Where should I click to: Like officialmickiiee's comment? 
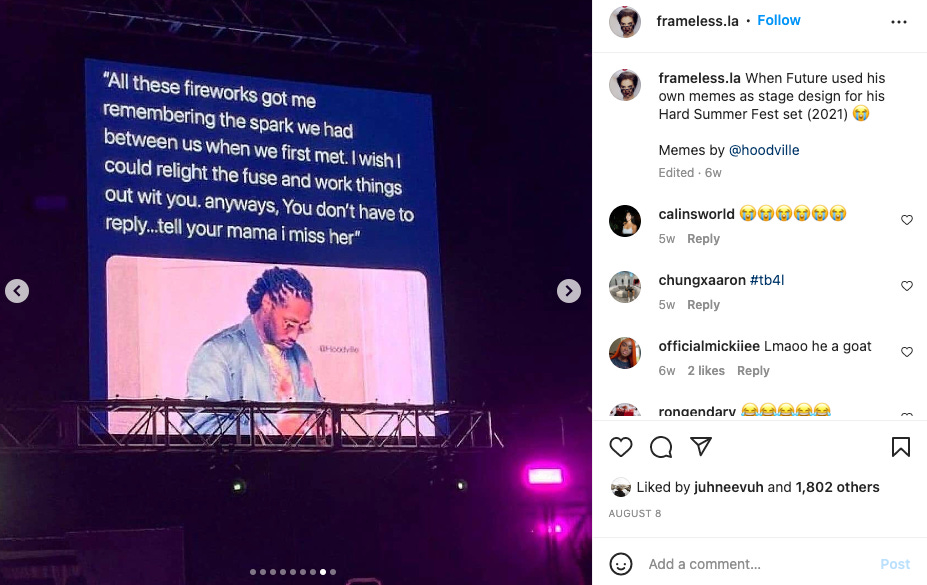click(907, 352)
